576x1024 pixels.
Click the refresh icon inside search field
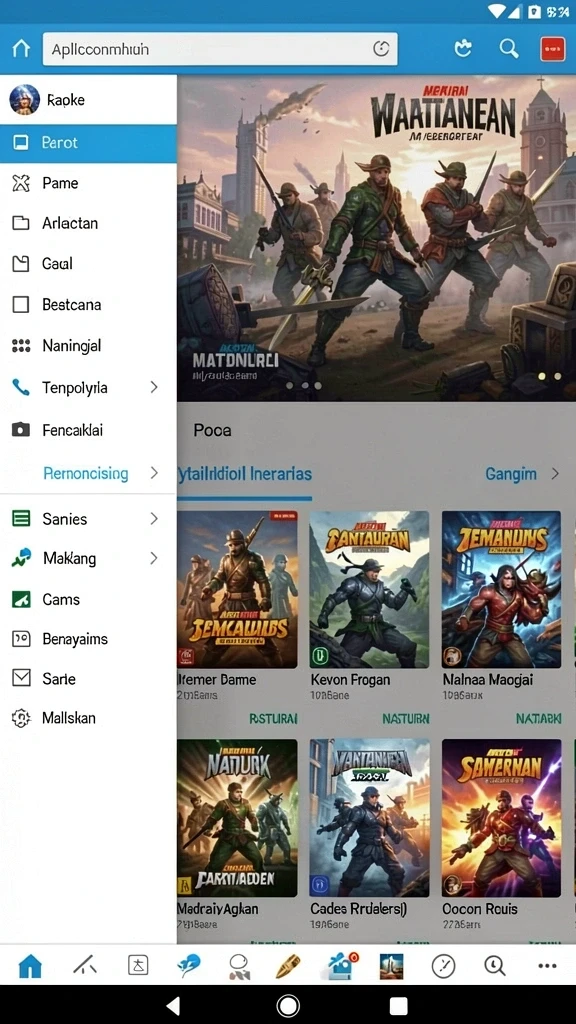pyautogui.click(x=381, y=49)
